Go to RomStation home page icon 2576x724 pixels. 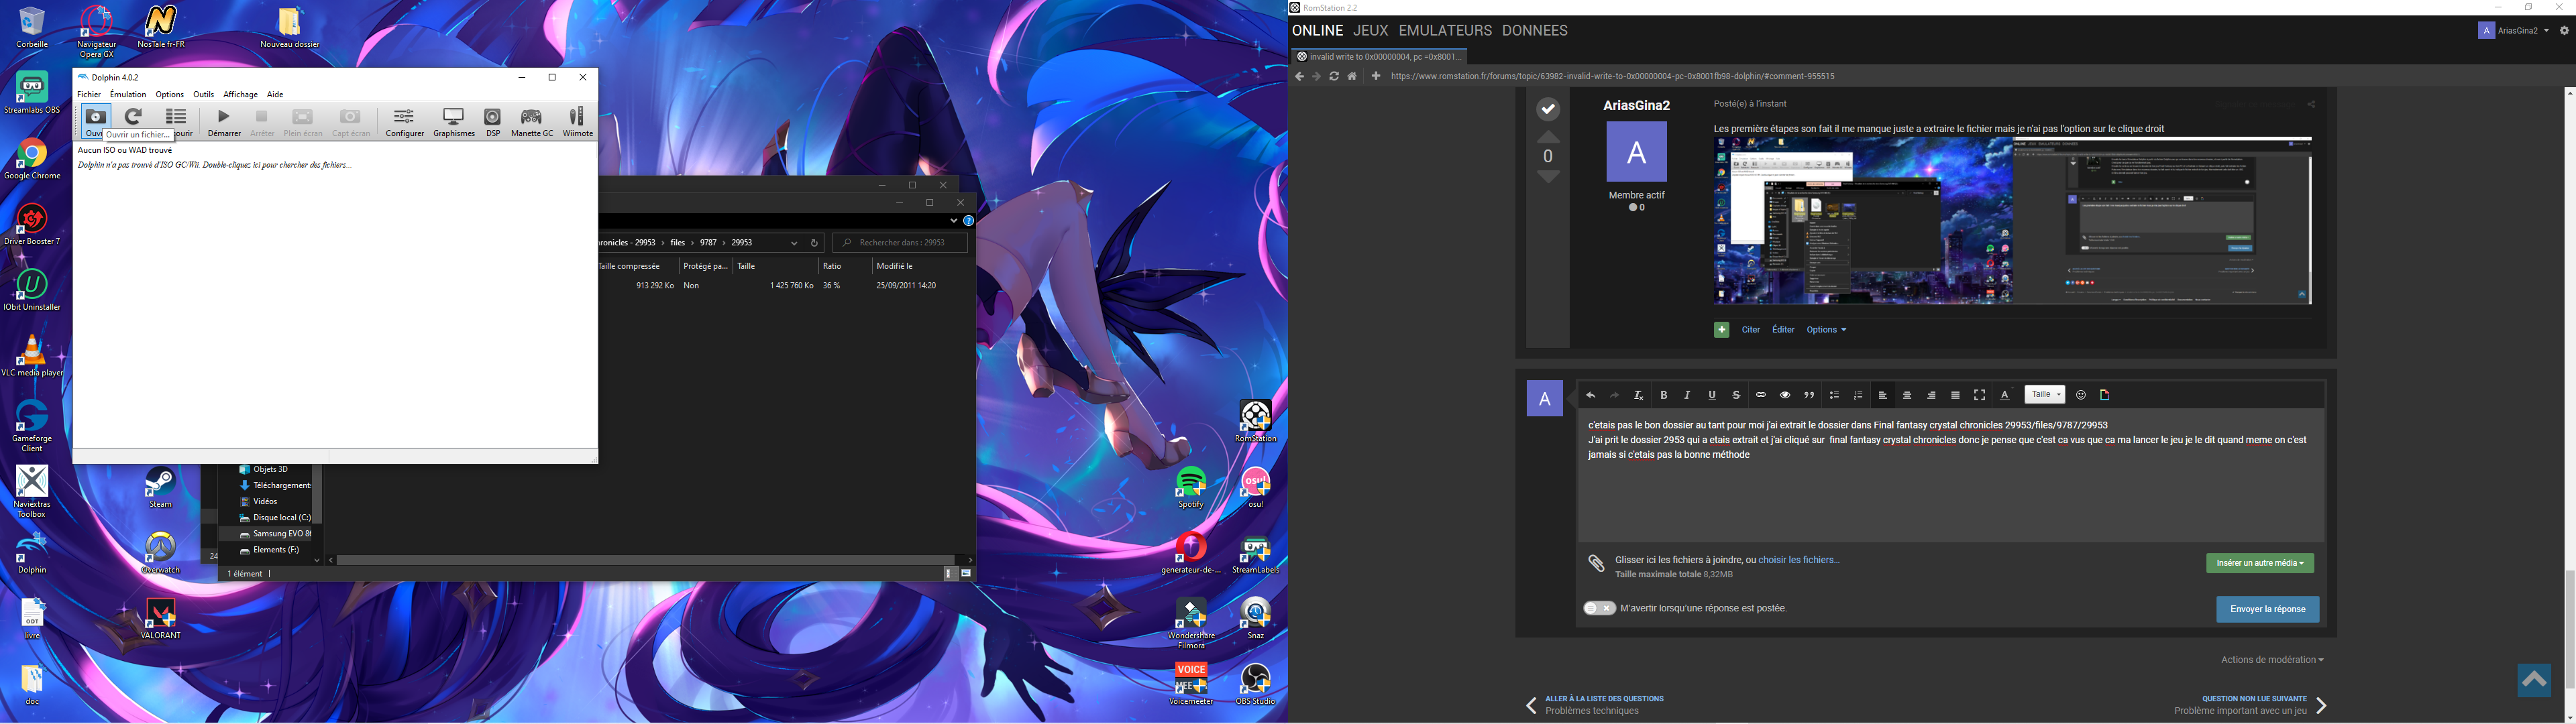[1352, 76]
